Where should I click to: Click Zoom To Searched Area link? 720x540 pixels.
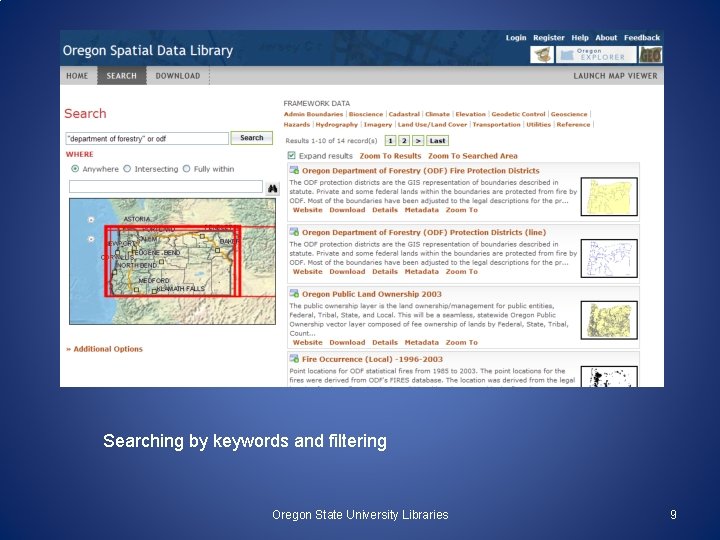472,156
